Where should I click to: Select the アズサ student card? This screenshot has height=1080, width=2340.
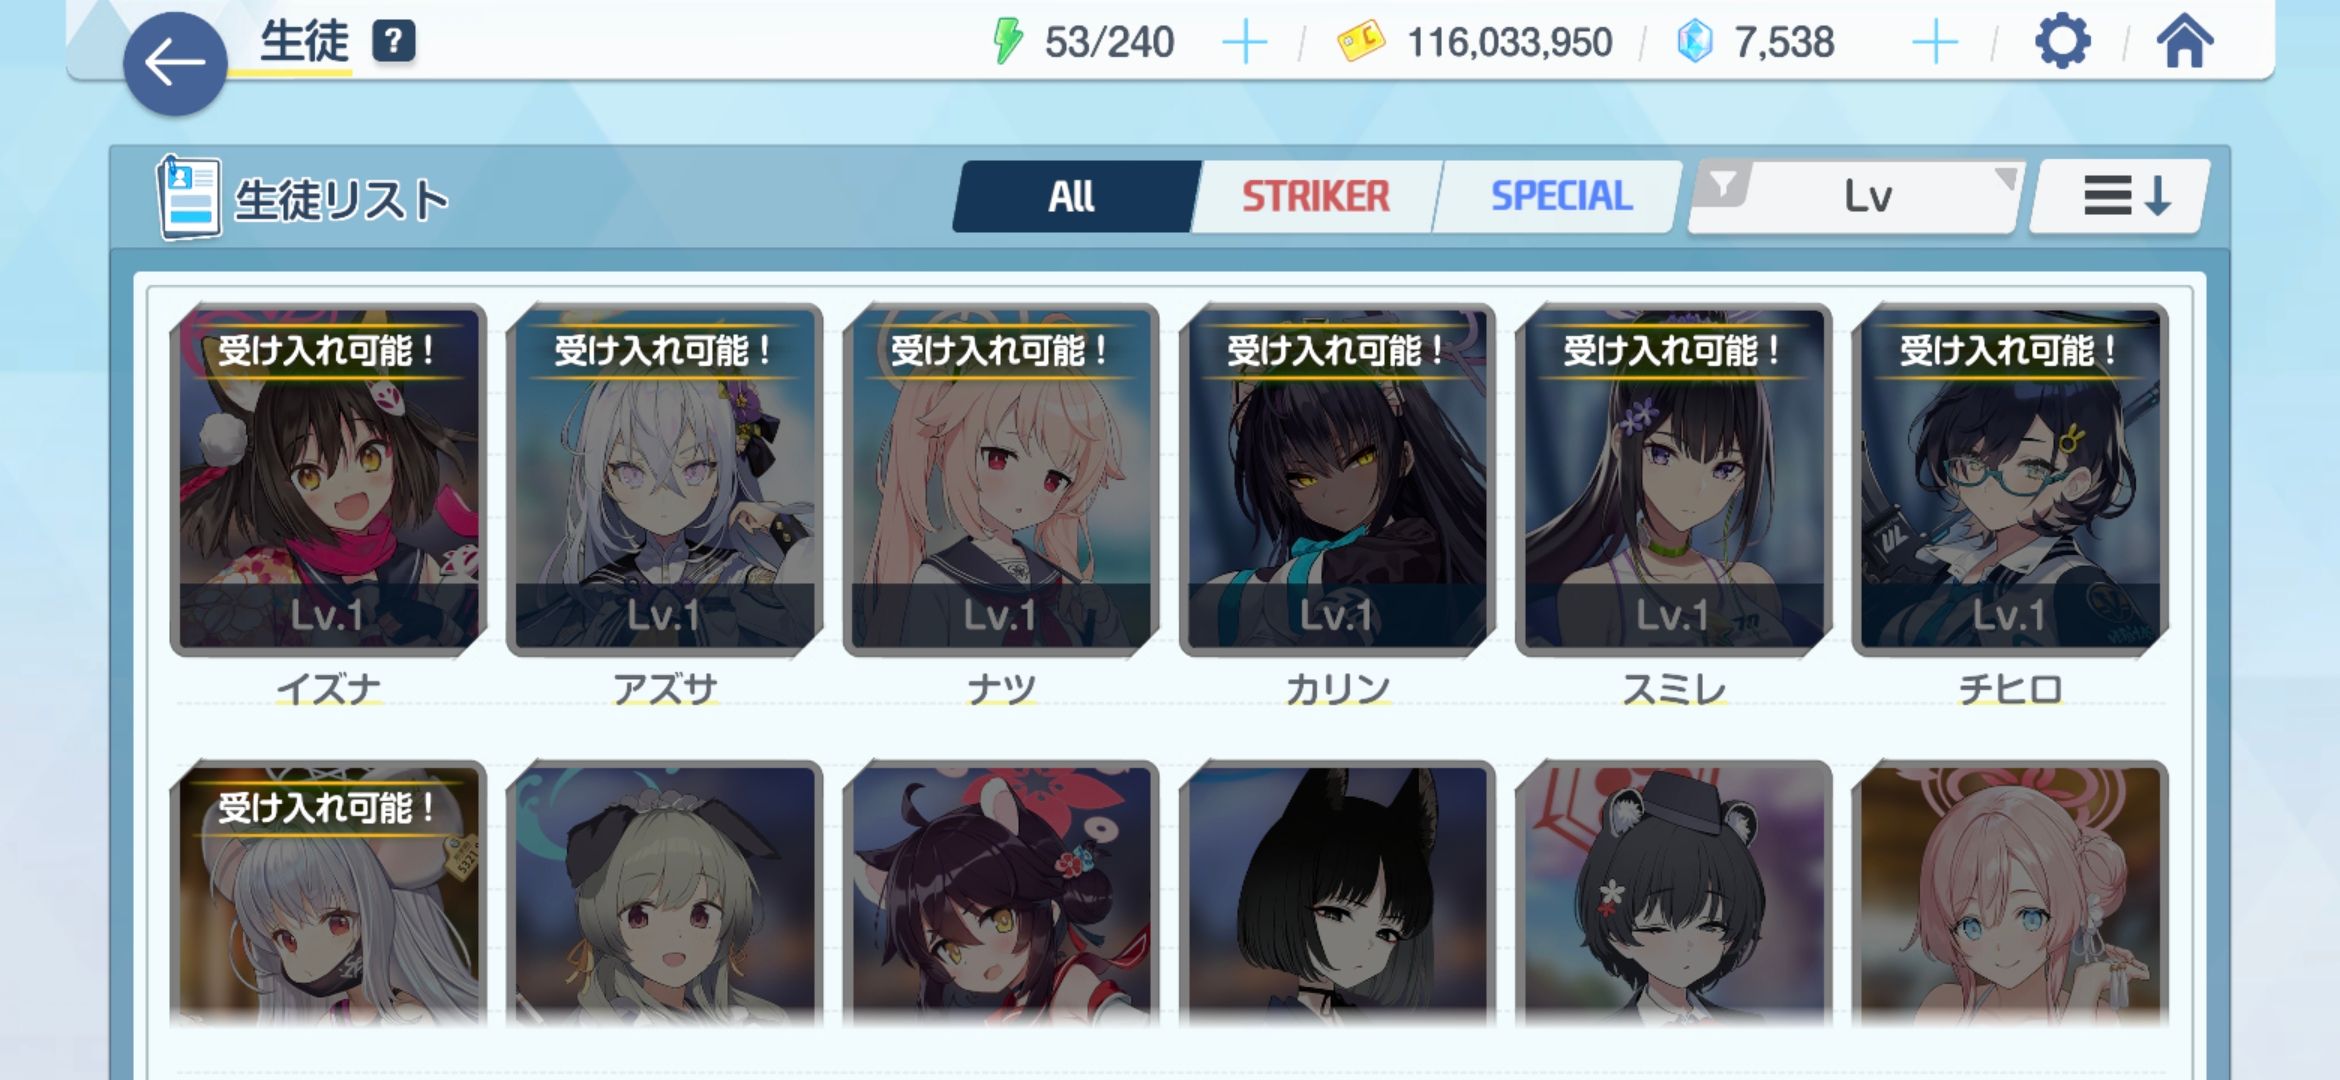[x=664, y=481]
